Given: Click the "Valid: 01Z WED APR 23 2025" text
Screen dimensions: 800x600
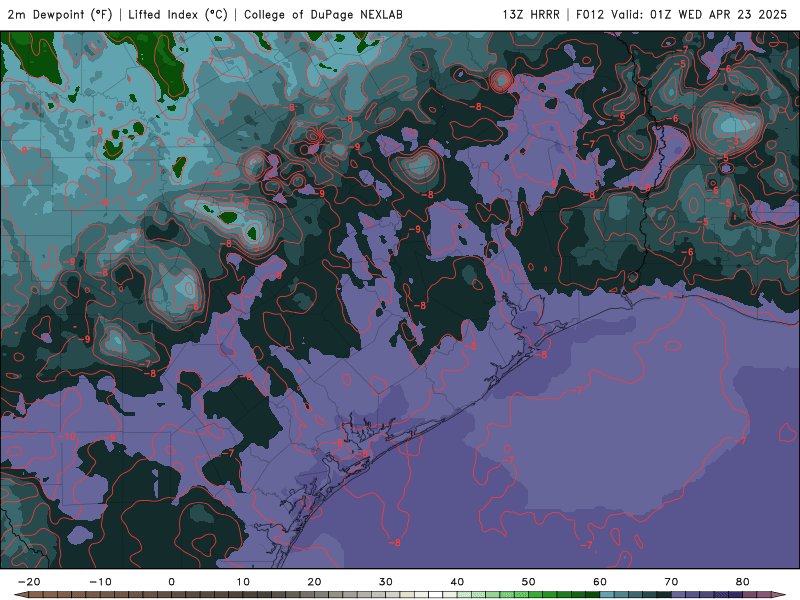Looking at the screenshot, I should click(698, 15).
